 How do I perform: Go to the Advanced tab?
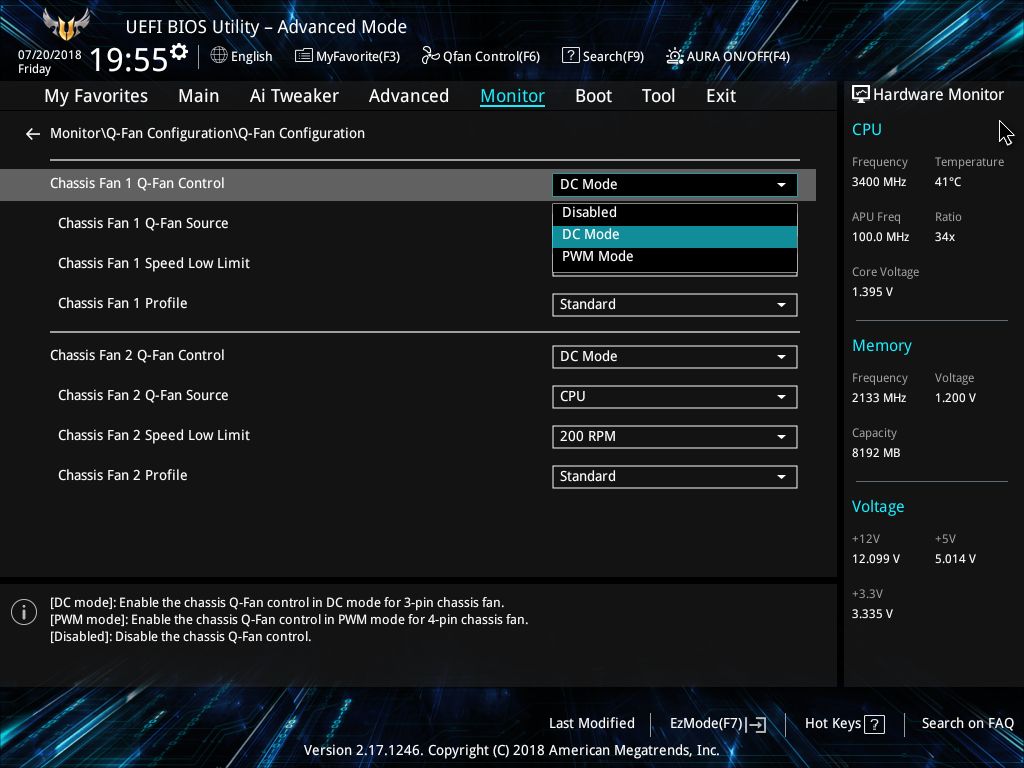click(x=409, y=96)
